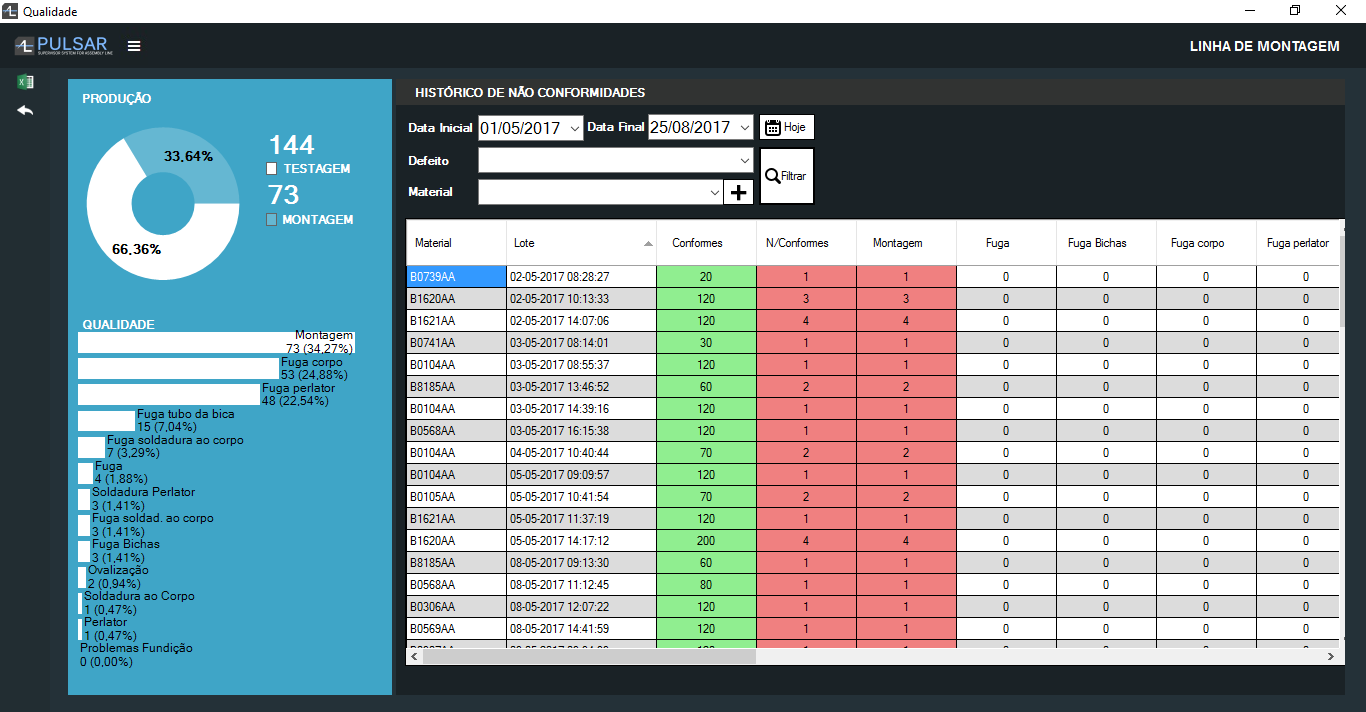Click the Hoje button

pyautogui.click(x=787, y=127)
